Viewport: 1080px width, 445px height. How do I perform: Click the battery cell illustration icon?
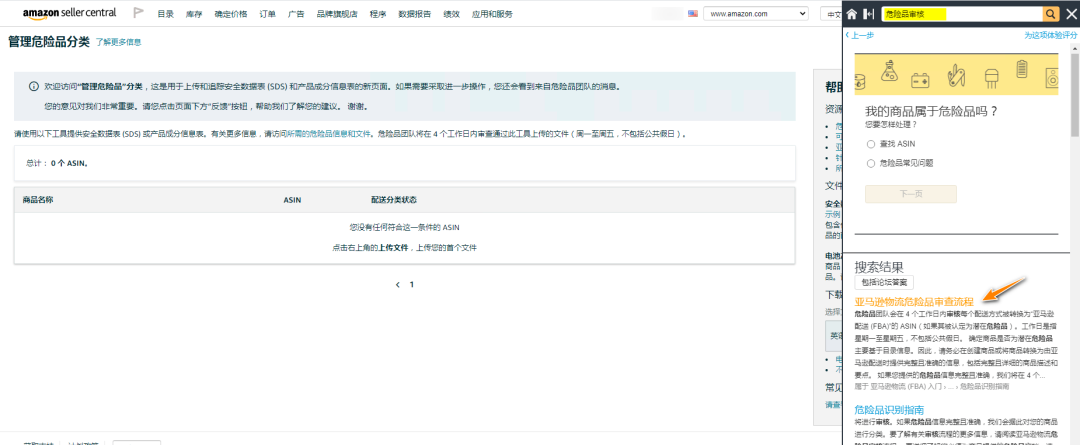(x=1023, y=70)
